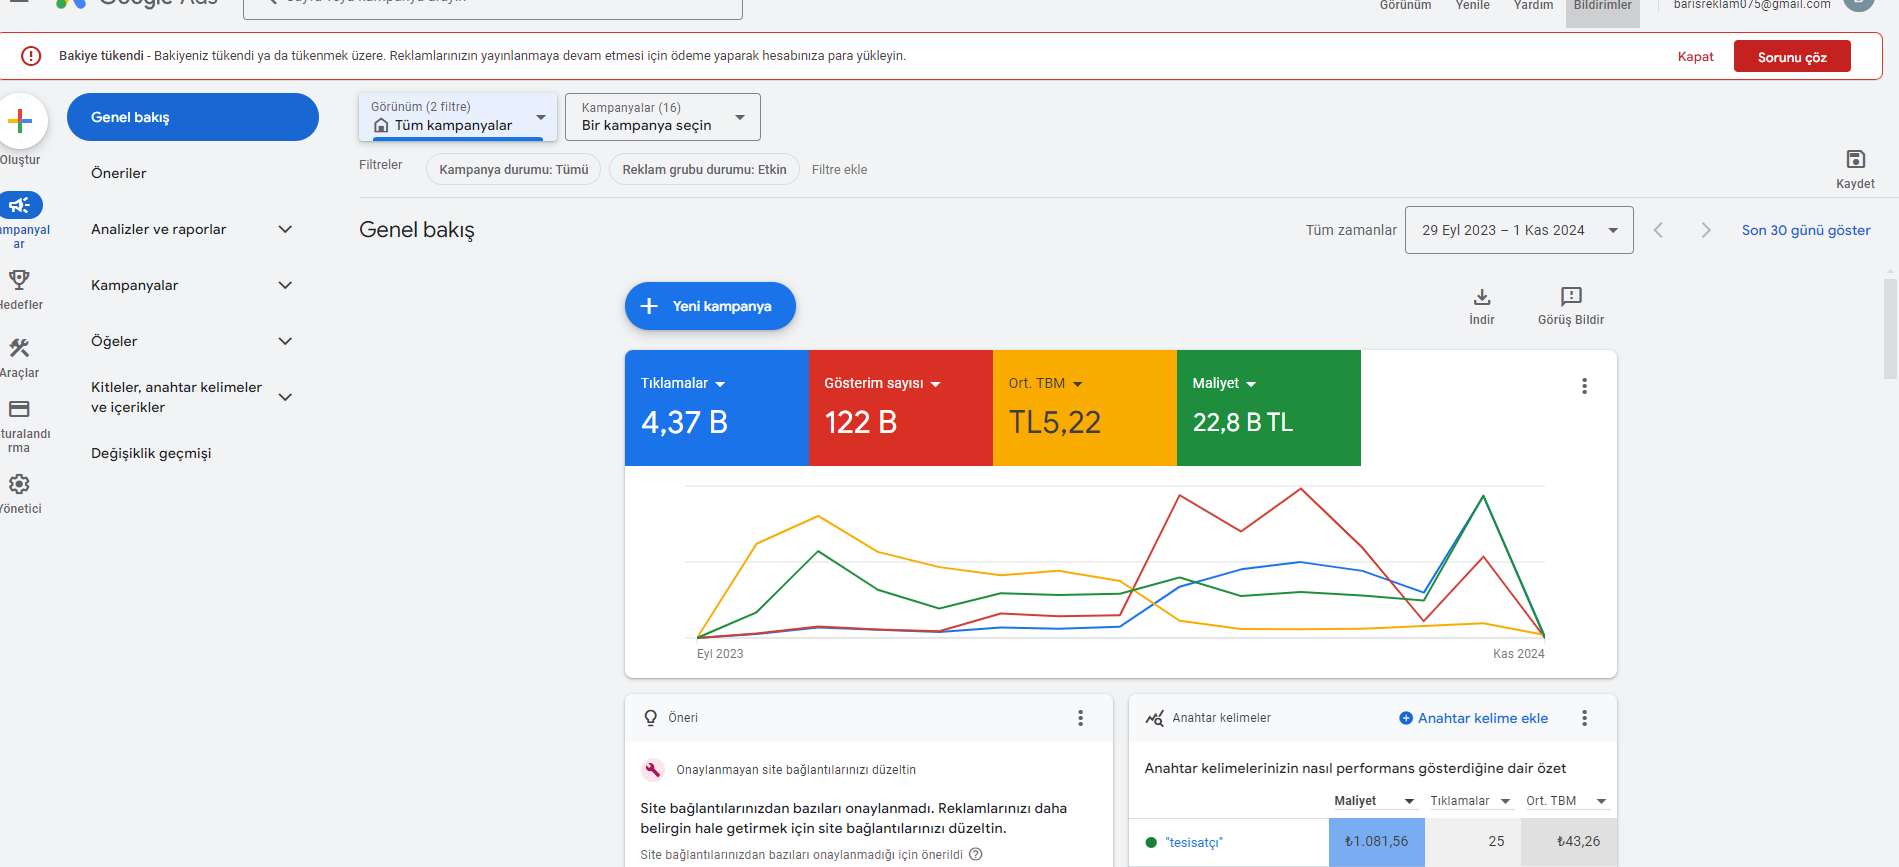Click the Yeni kampanya button
Image resolution: width=1899 pixels, height=867 pixels.
click(710, 306)
